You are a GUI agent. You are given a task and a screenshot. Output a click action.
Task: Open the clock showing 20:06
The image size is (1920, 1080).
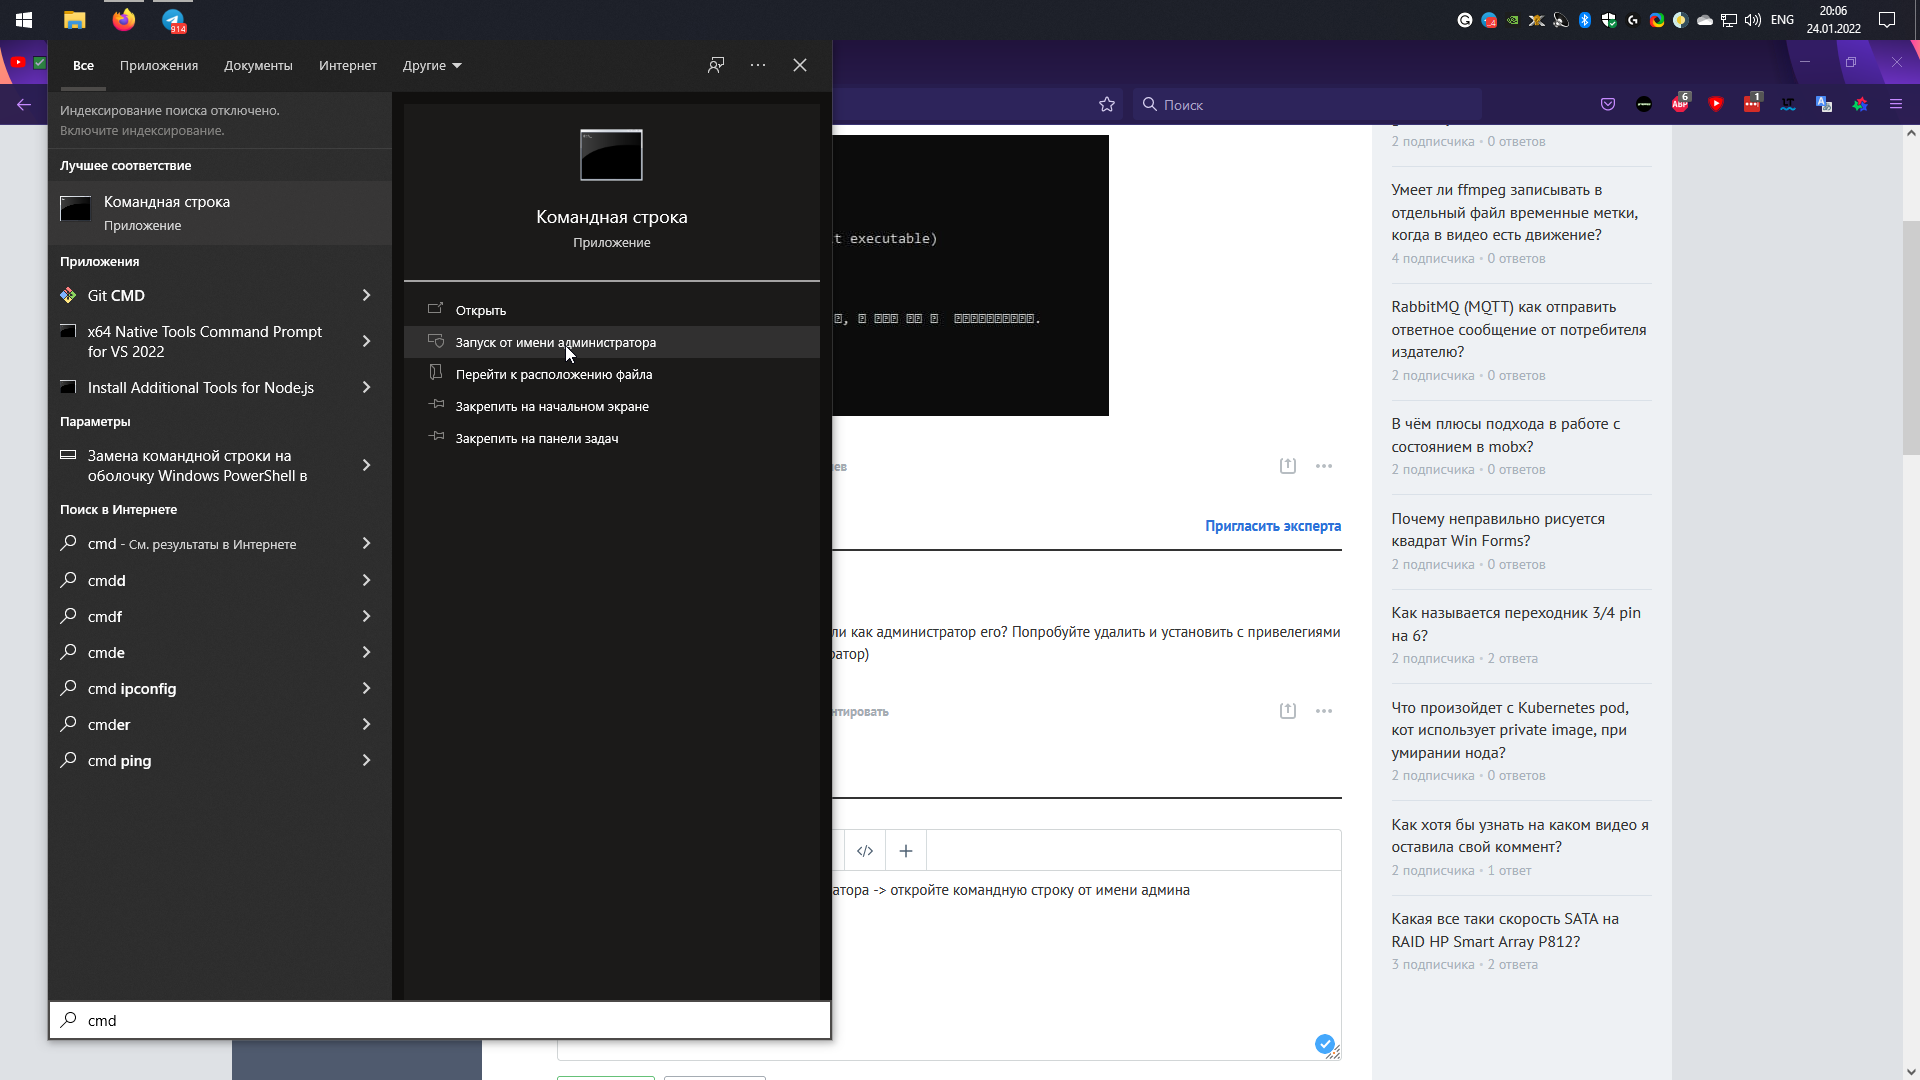tap(1833, 19)
